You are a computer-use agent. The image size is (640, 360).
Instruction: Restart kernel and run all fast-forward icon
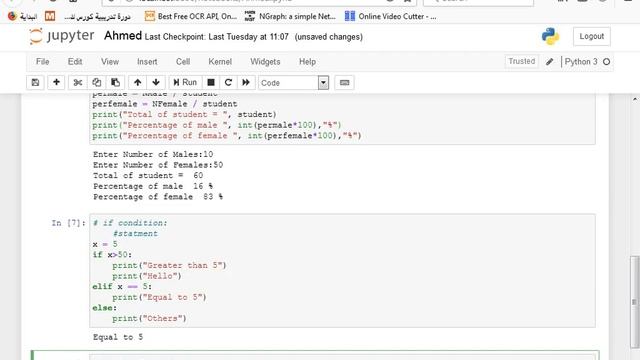point(246,82)
